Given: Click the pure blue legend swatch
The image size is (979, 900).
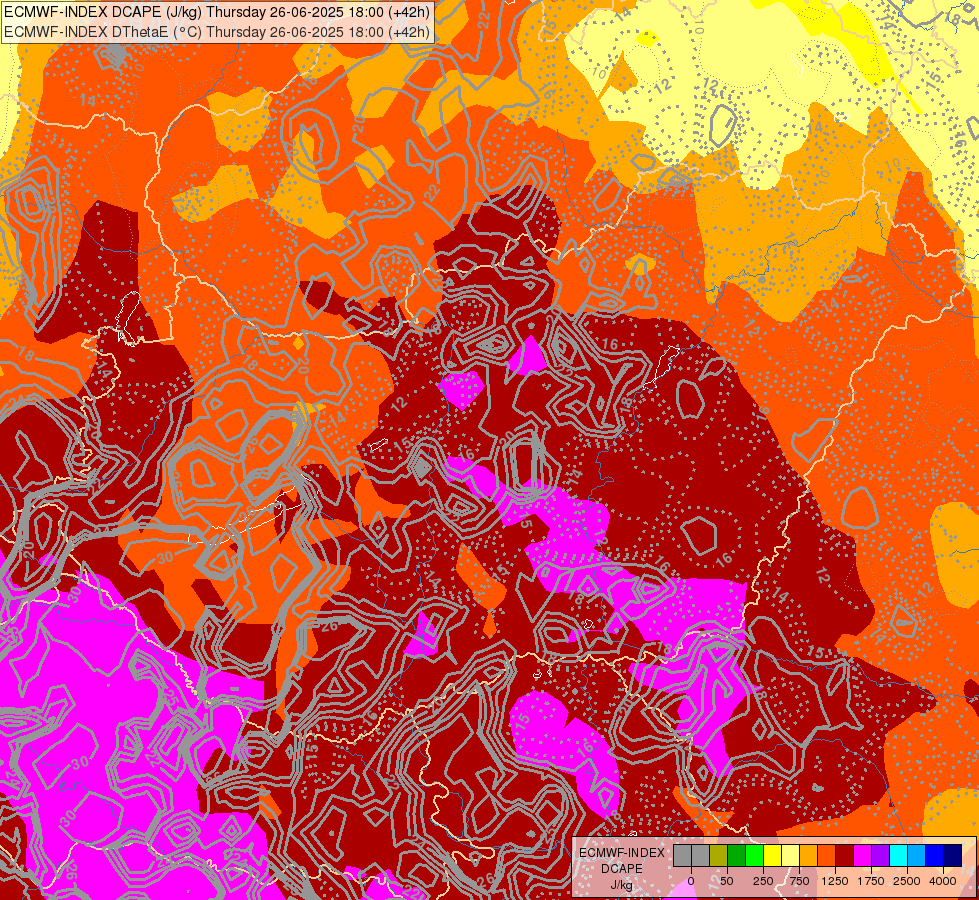Looking at the screenshot, I should [935, 855].
